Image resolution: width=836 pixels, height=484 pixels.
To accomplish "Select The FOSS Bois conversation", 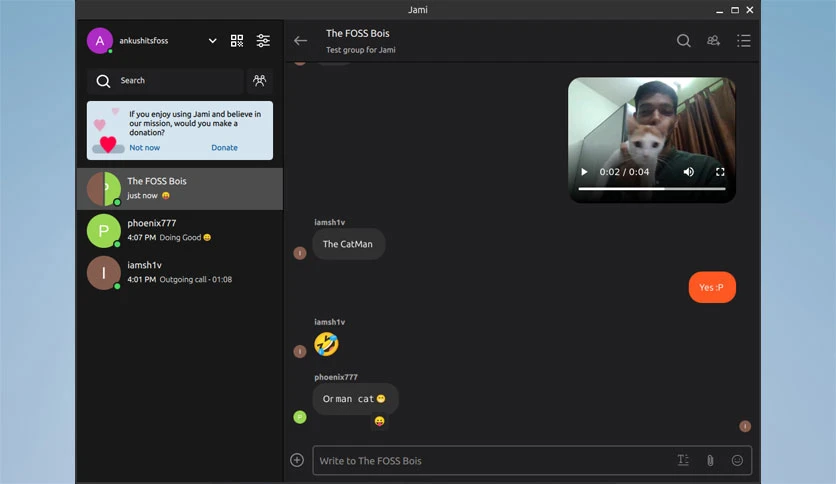I will coord(180,189).
